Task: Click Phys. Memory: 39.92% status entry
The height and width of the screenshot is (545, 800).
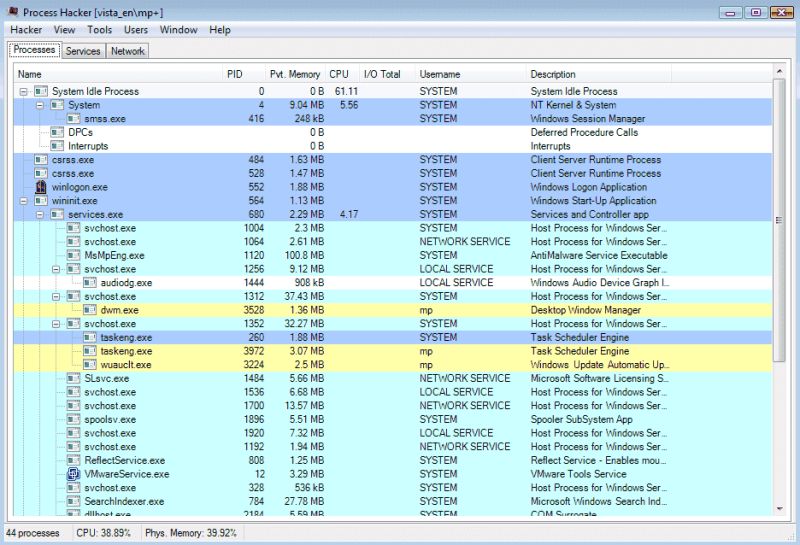Action: click(x=191, y=533)
